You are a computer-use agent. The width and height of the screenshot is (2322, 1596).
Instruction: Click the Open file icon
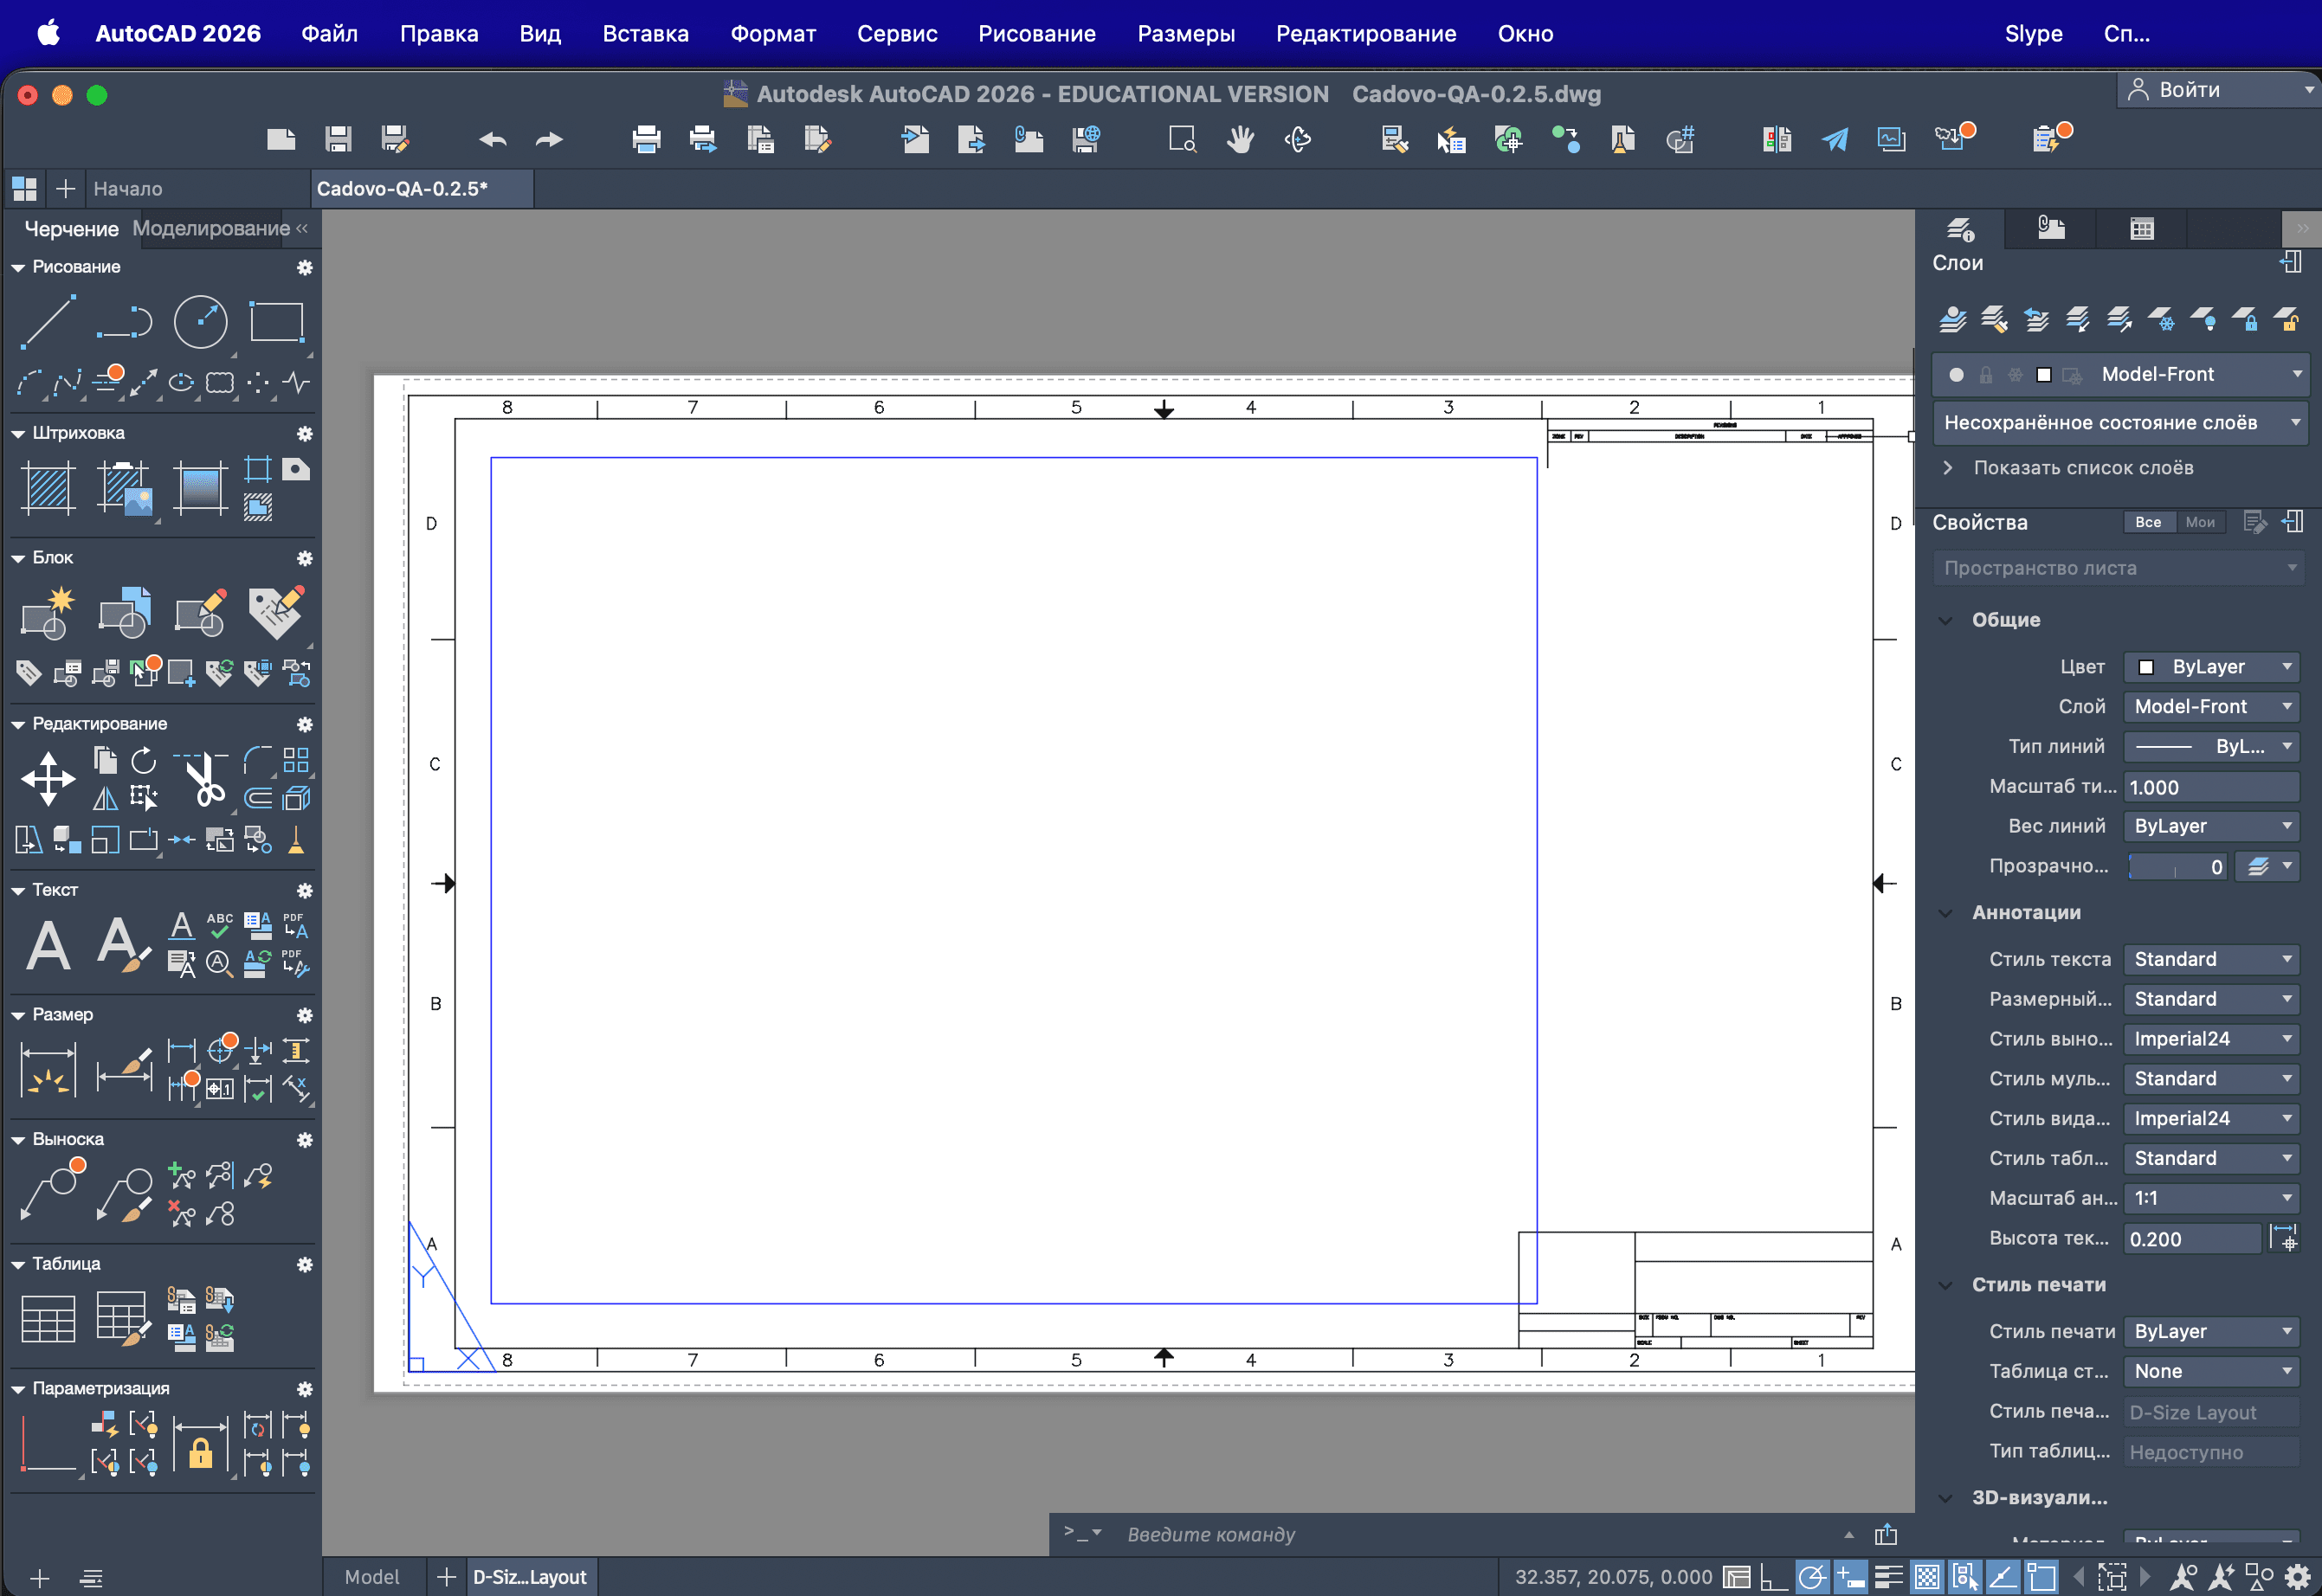pos(281,139)
